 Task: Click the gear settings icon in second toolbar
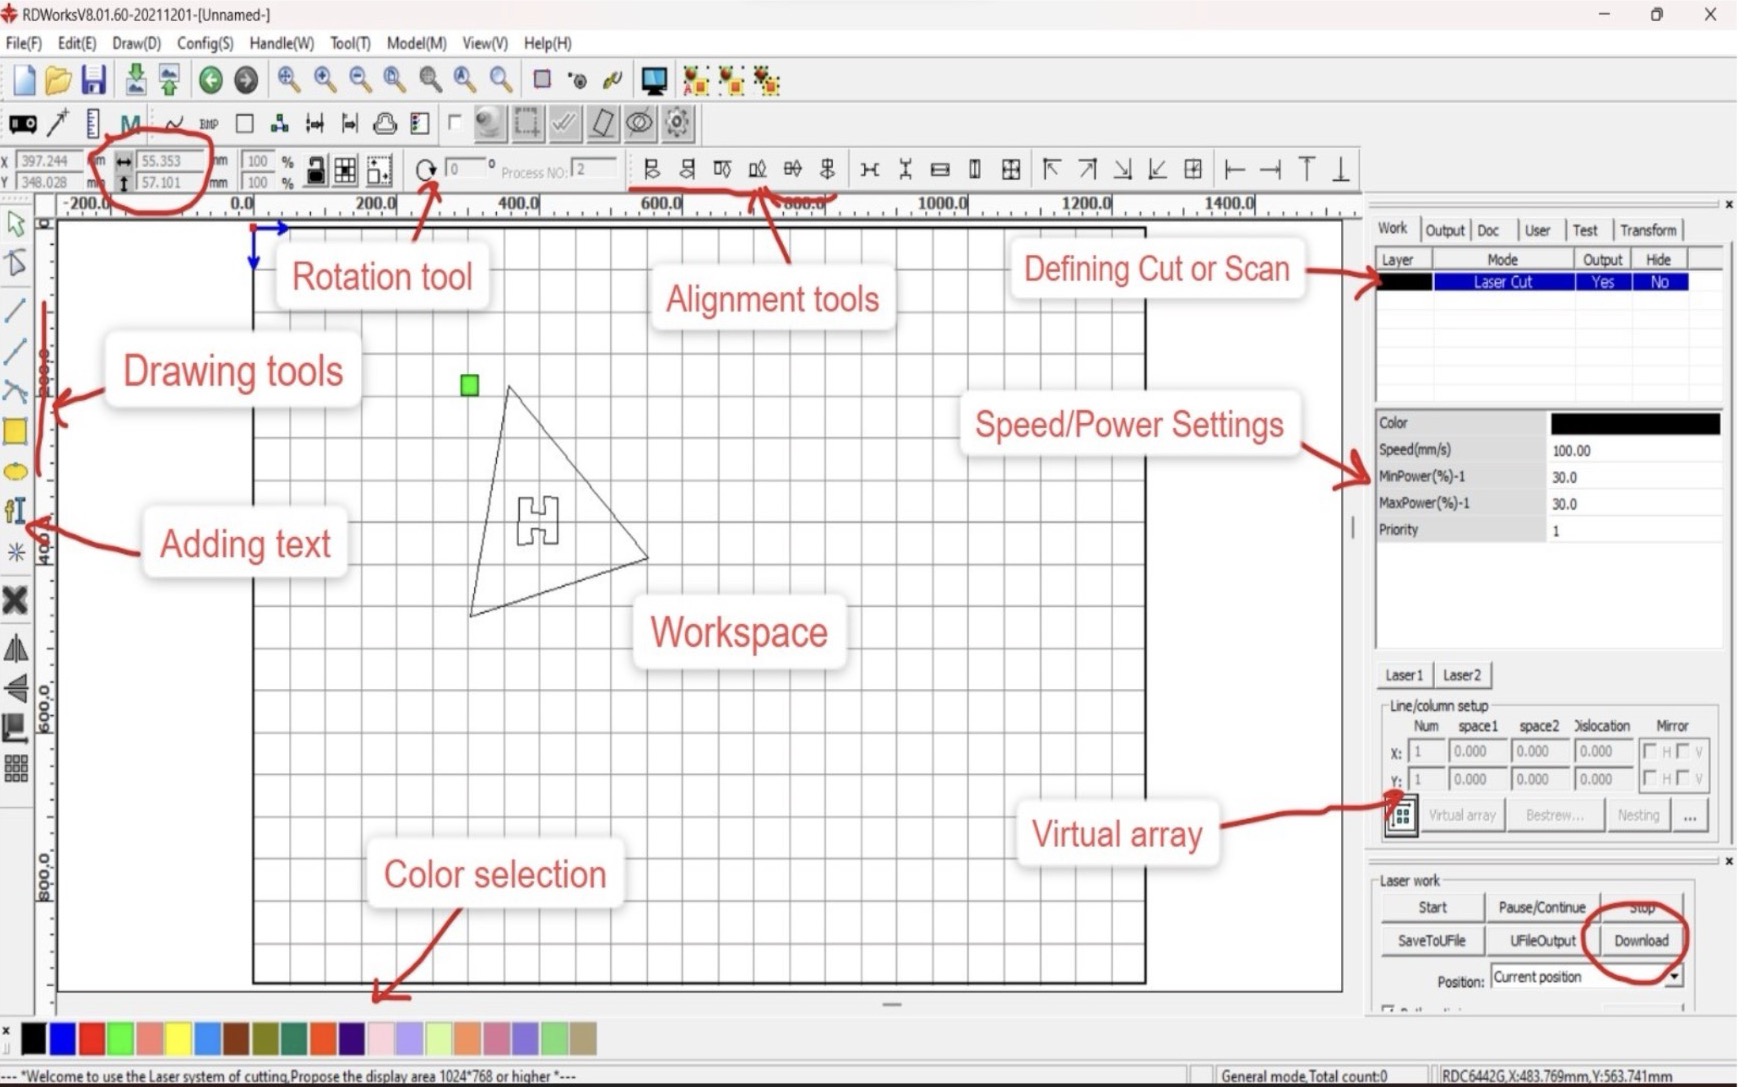[677, 123]
